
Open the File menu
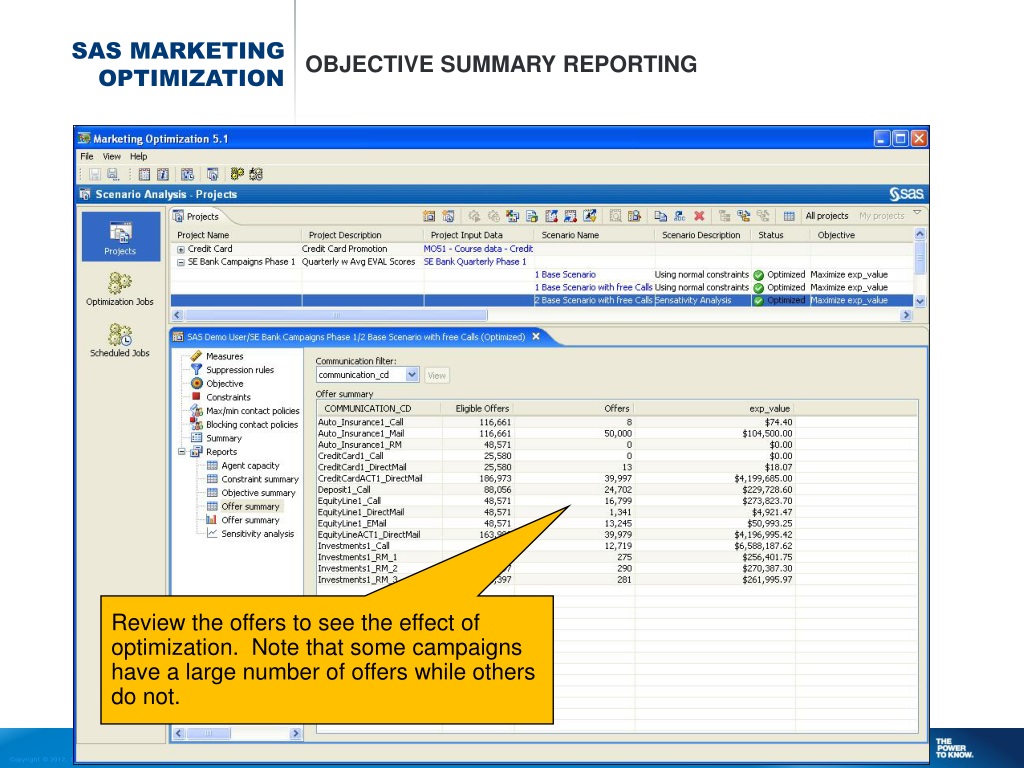(87, 157)
